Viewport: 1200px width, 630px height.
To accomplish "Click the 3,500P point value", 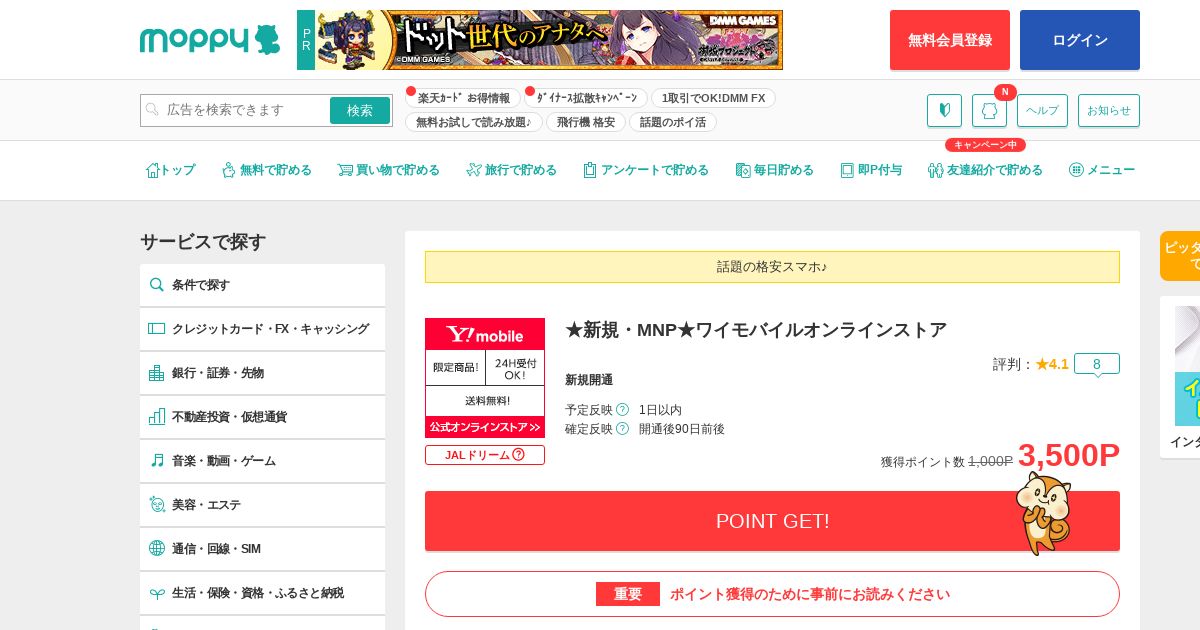I will 1069,455.
